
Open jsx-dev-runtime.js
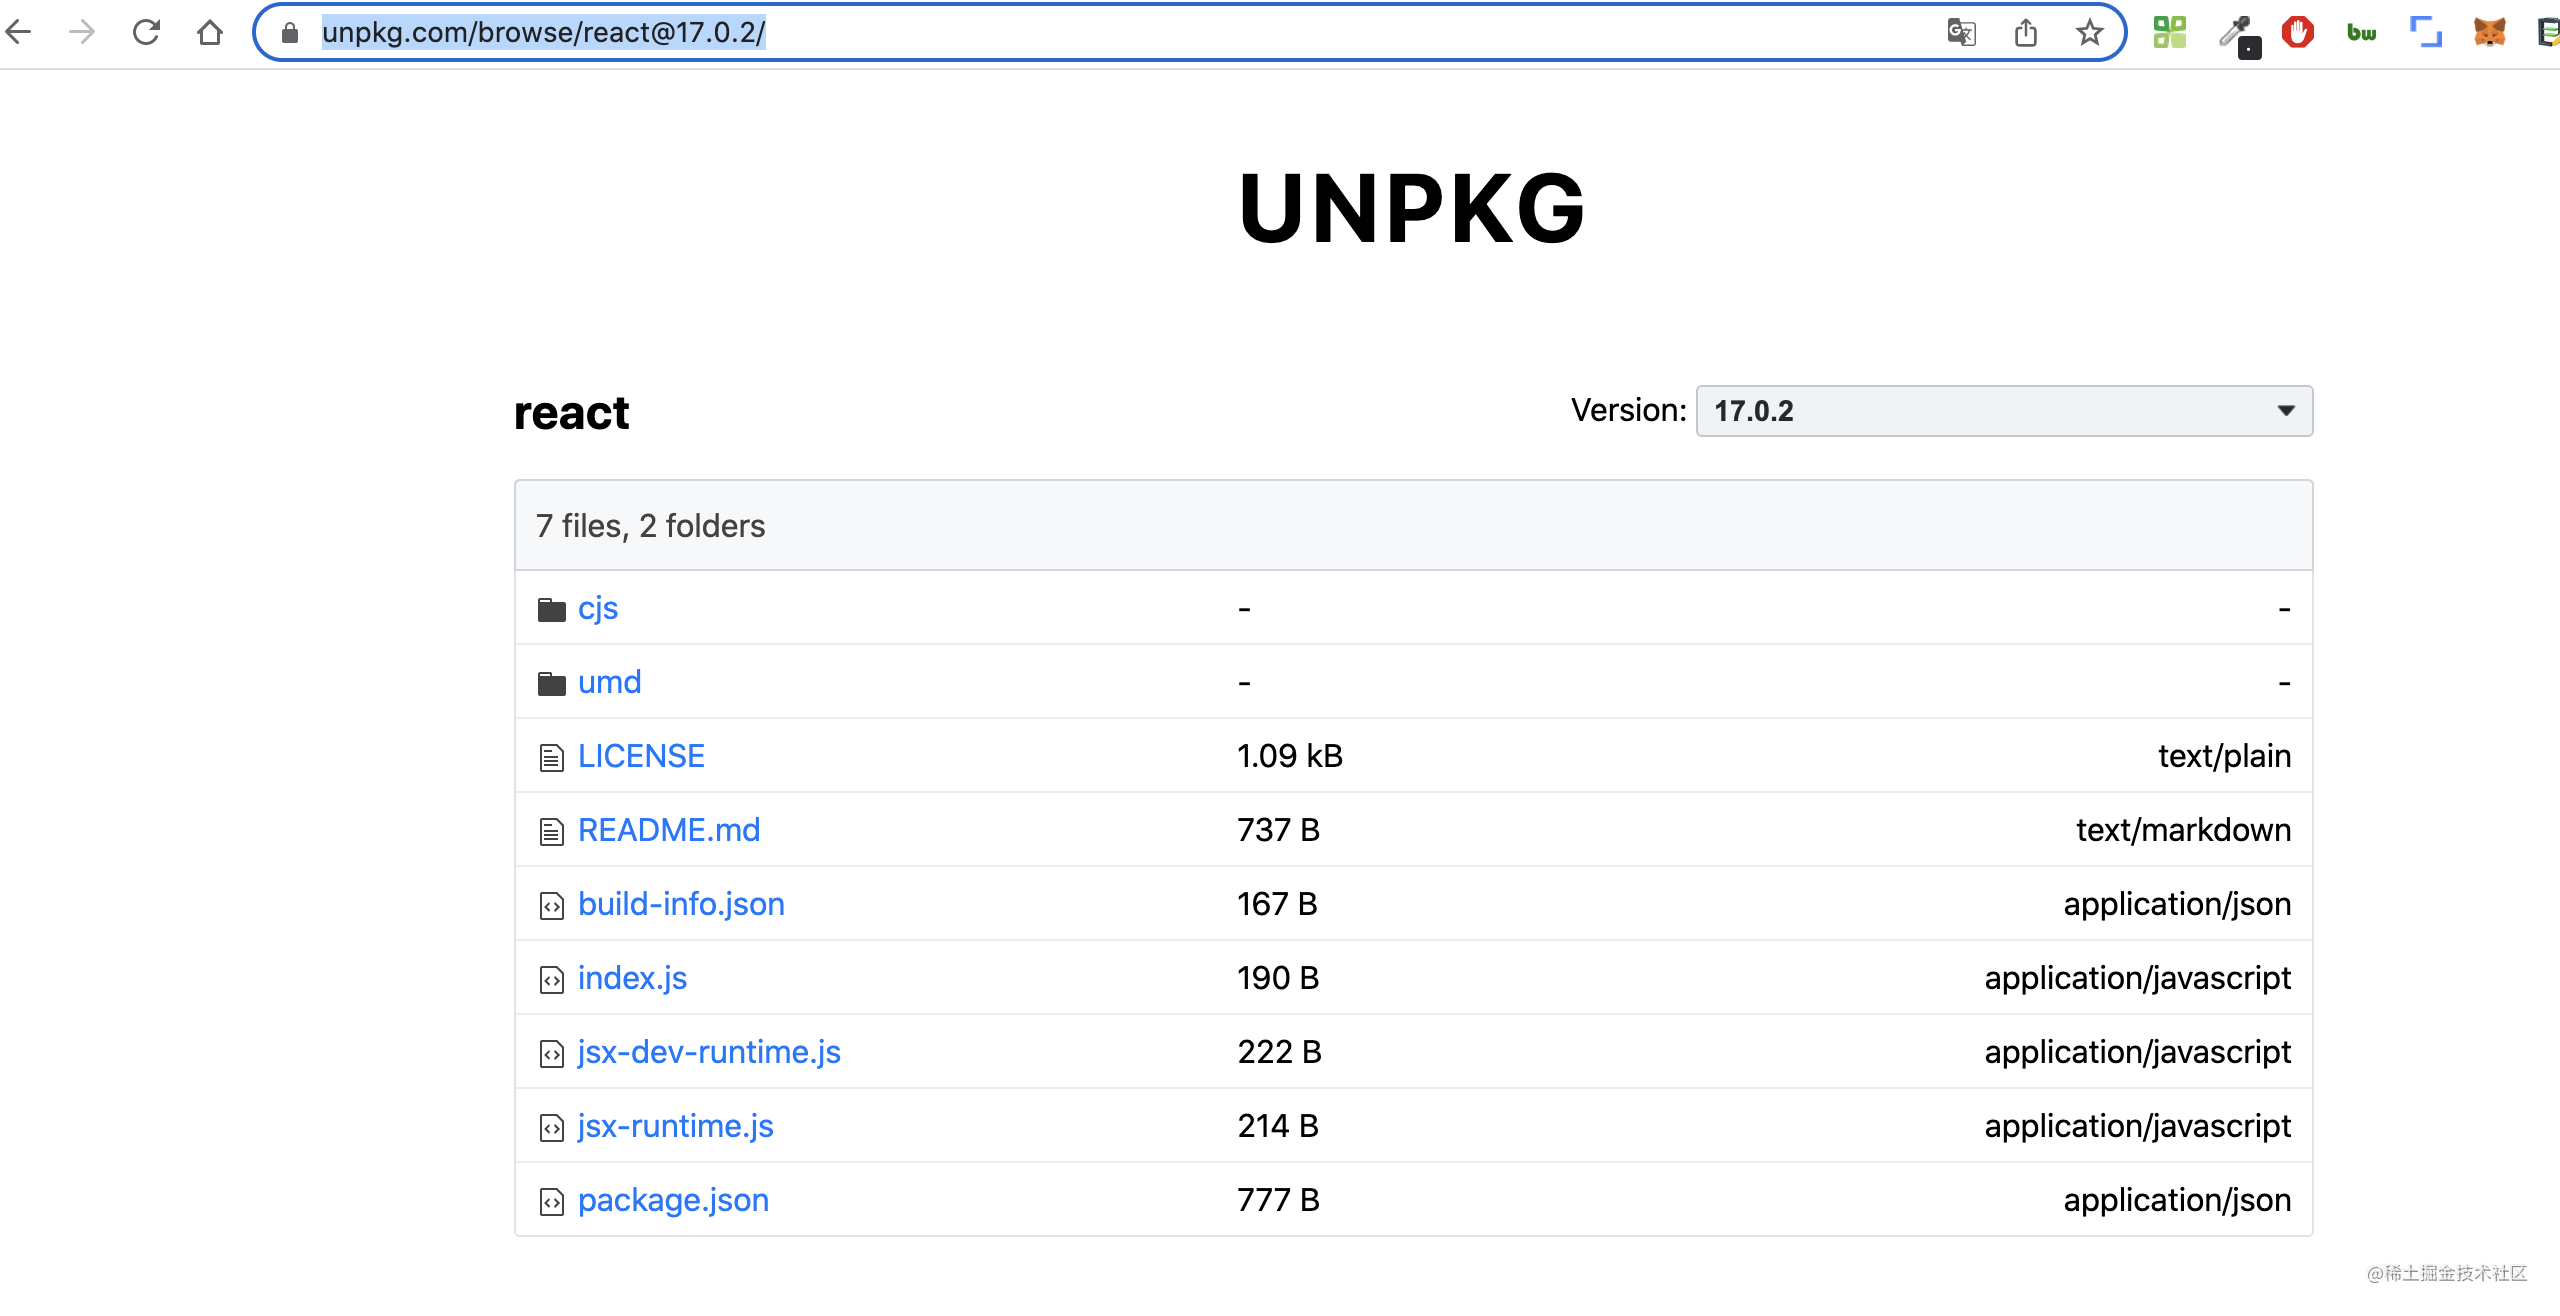709,1051
